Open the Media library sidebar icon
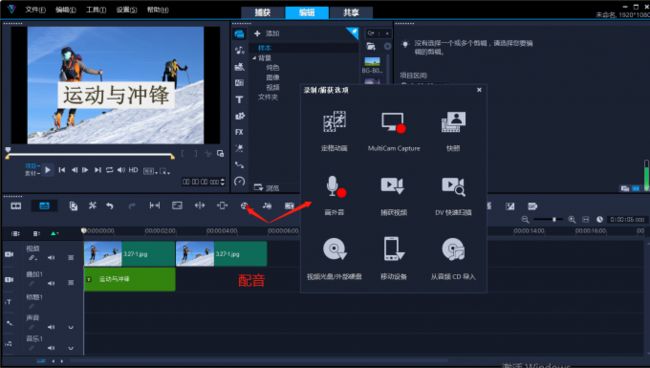This screenshot has width=650, height=368. tap(239, 34)
